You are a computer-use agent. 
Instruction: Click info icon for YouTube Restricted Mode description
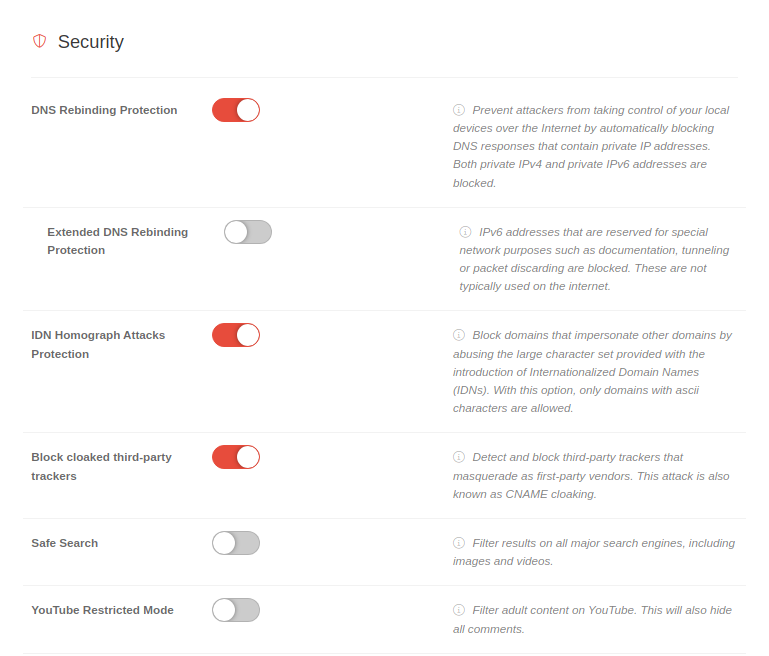[x=459, y=610]
